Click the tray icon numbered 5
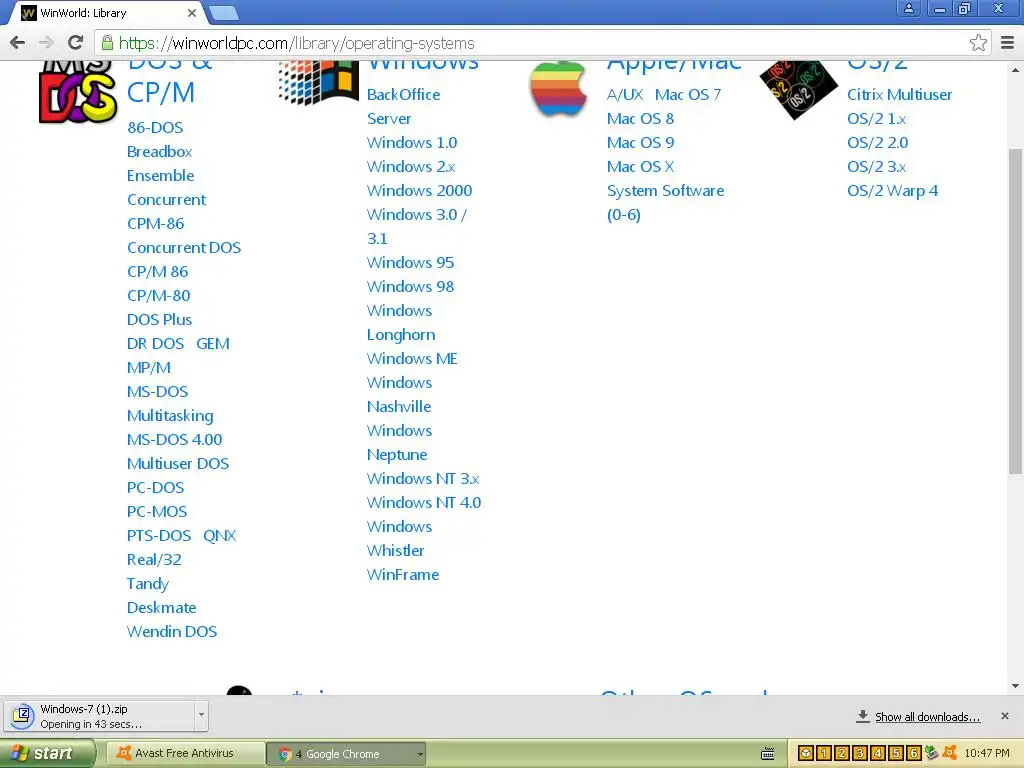1024x768 pixels. click(x=896, y=754)
